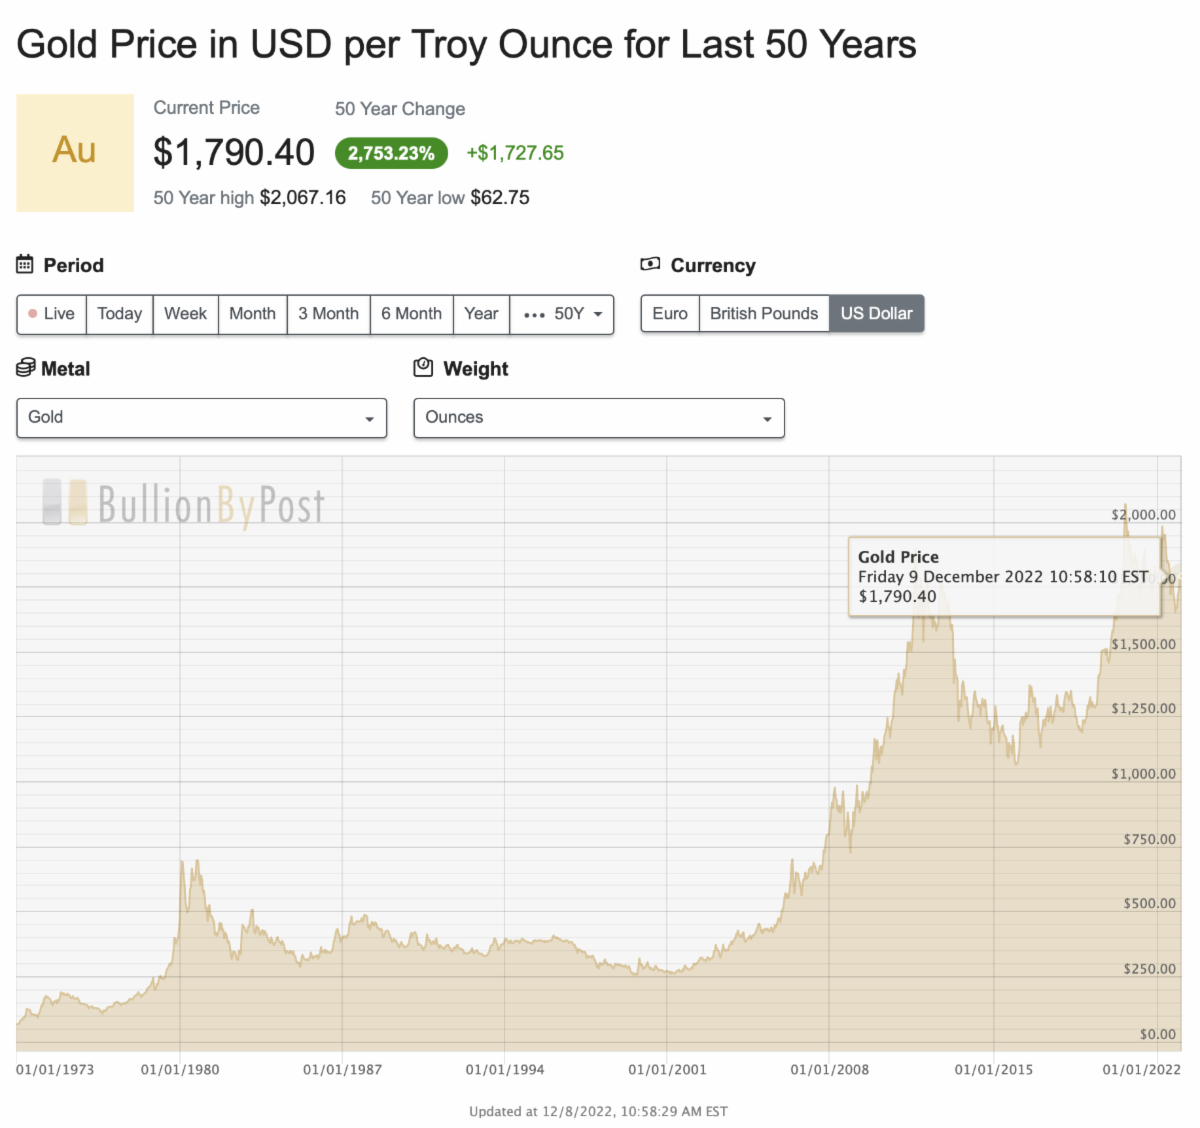This screenshot has width=1200, height=1128.
Task: Select the Week period tab
Action: [185, 314]
